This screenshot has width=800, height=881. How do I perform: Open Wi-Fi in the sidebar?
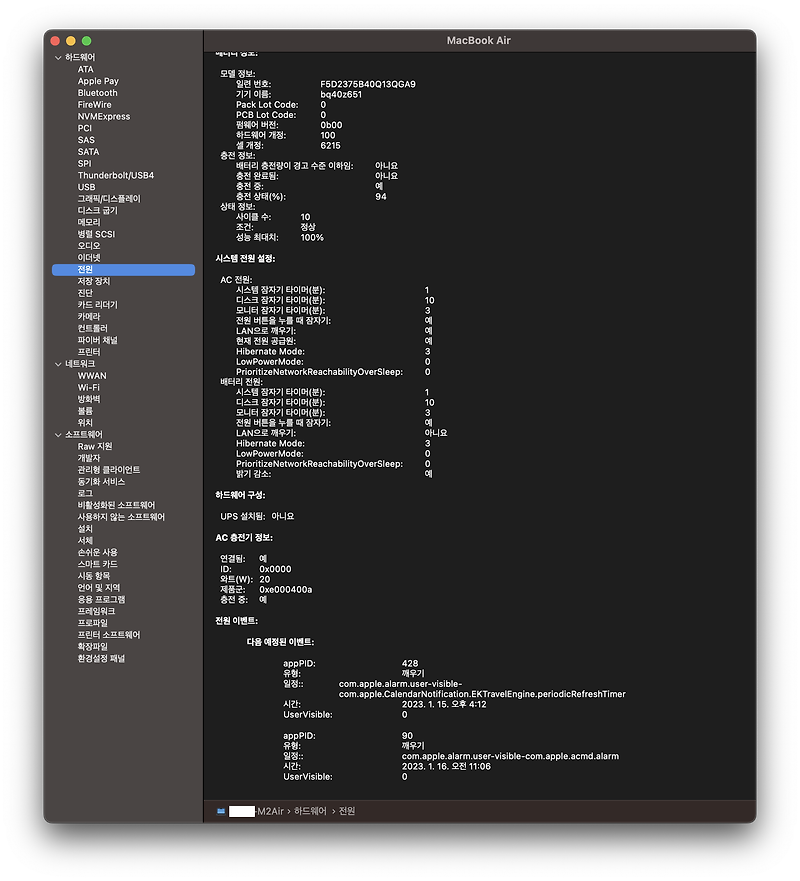pos(89,388)
